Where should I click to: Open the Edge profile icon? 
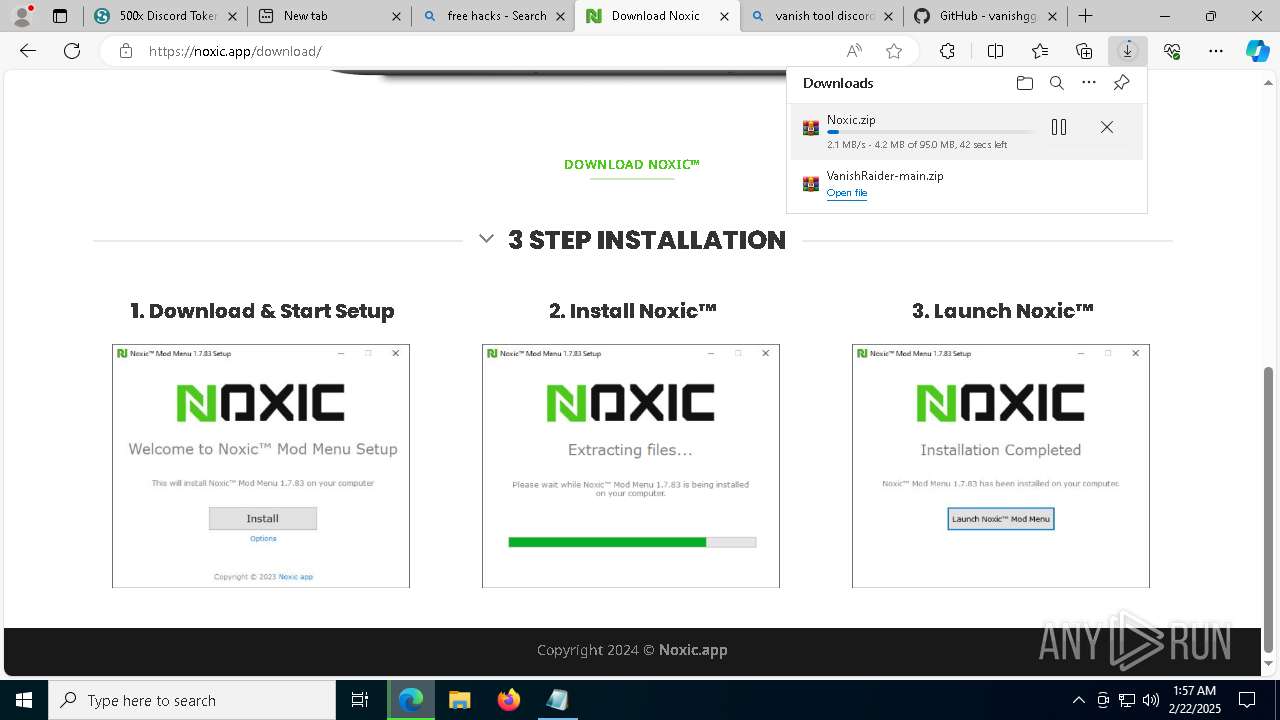[x=22, y=16]
